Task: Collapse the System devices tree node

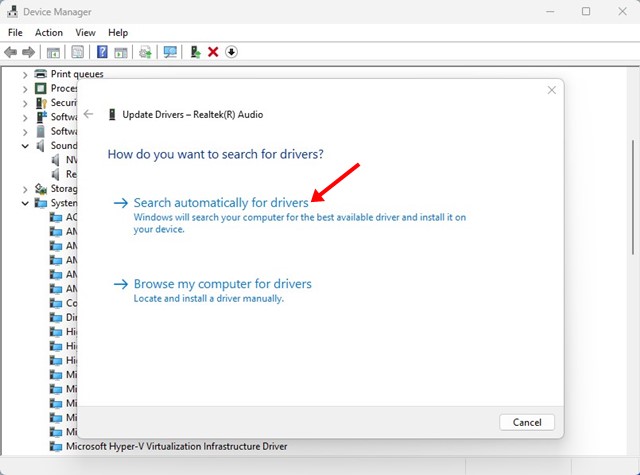Action: [x=26, y=203]
